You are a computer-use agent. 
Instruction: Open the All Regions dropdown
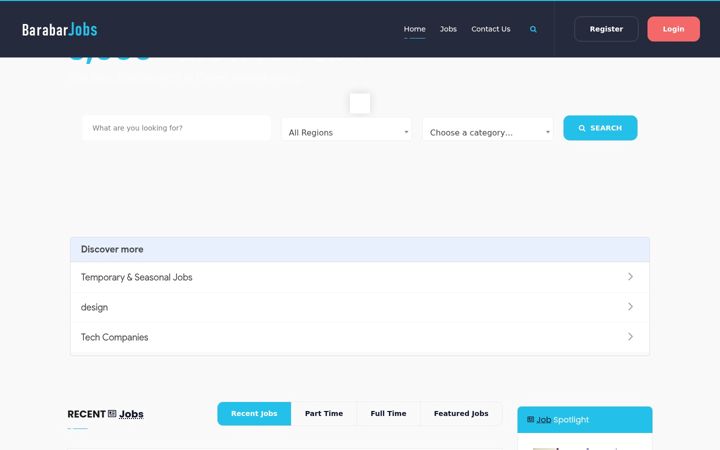[x=346, y=130]
